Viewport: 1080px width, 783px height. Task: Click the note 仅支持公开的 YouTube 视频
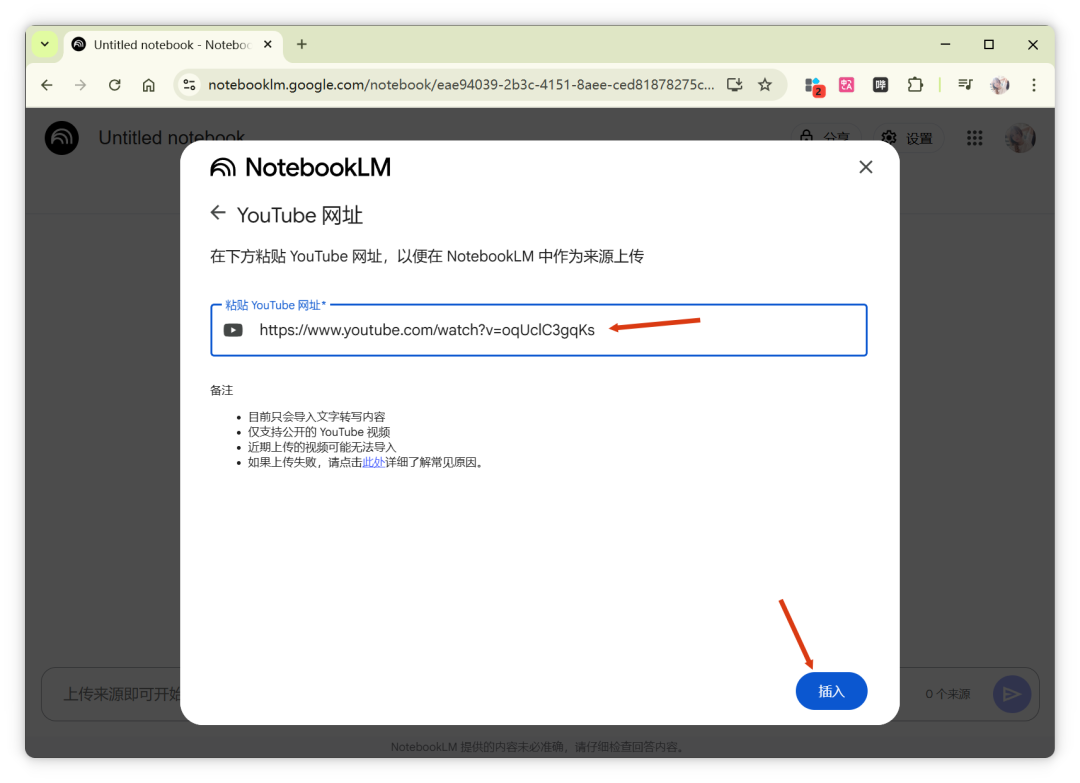coord(319,432)
